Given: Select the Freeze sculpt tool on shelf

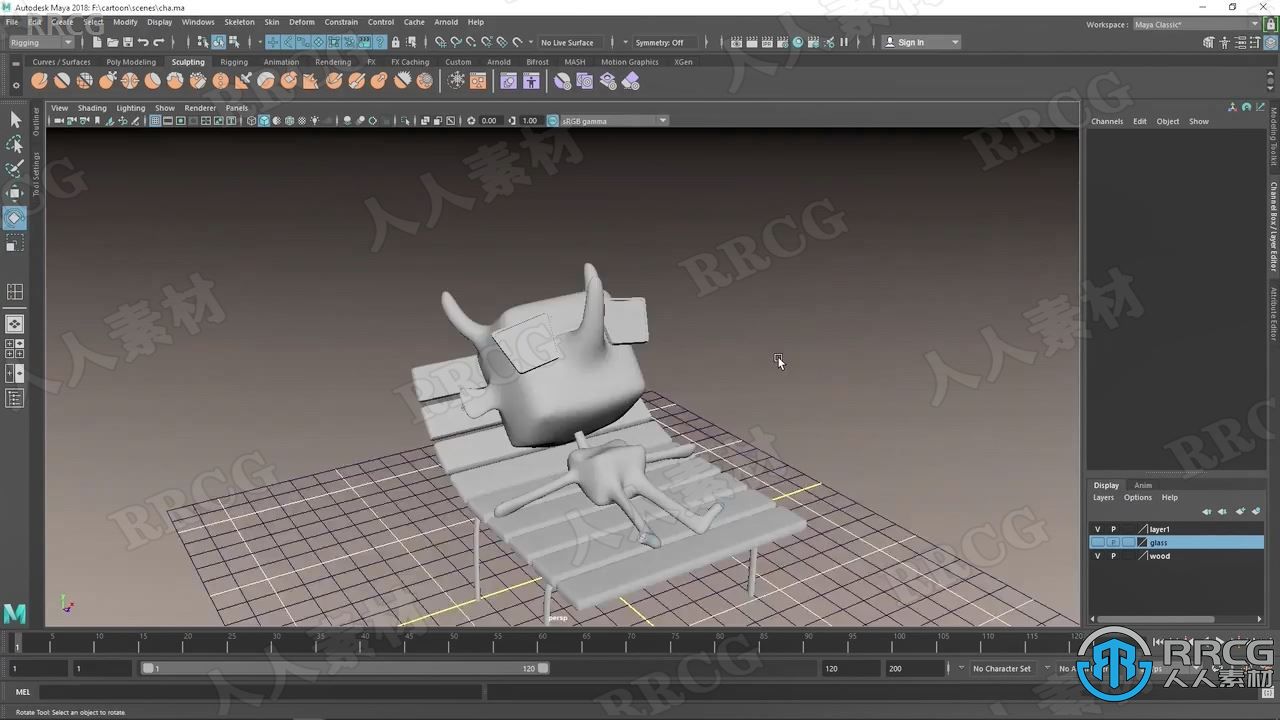Looking at the screenshot, I should 425,81.
